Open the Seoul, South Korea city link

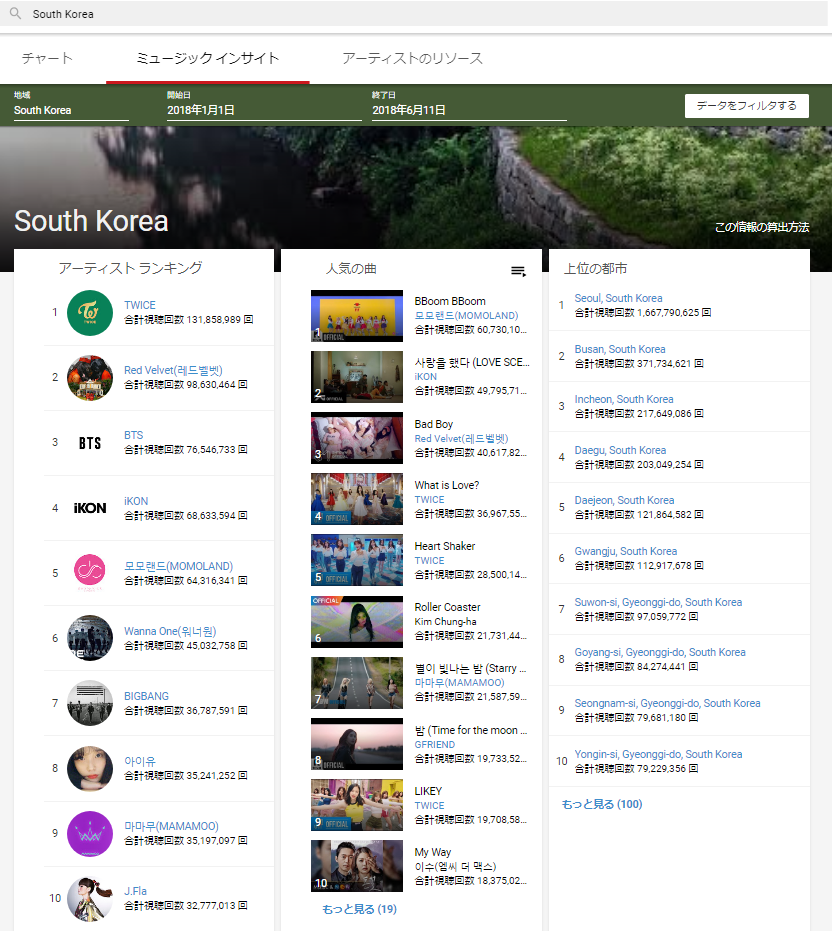tap(618, 298)
